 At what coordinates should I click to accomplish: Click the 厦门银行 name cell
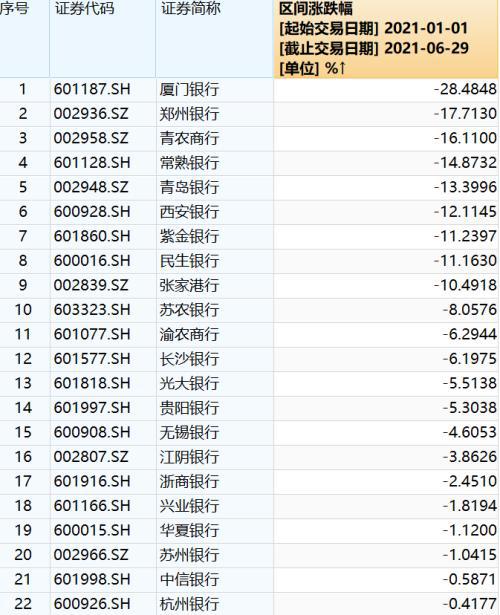(x=189, y=90)
